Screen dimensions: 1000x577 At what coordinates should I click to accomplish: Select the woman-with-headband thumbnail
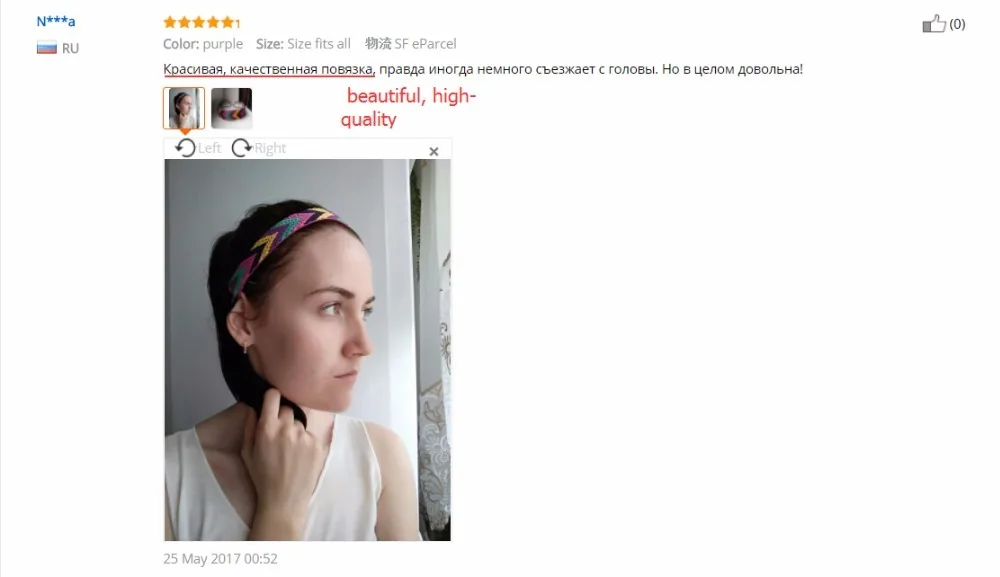pos(184,108)
